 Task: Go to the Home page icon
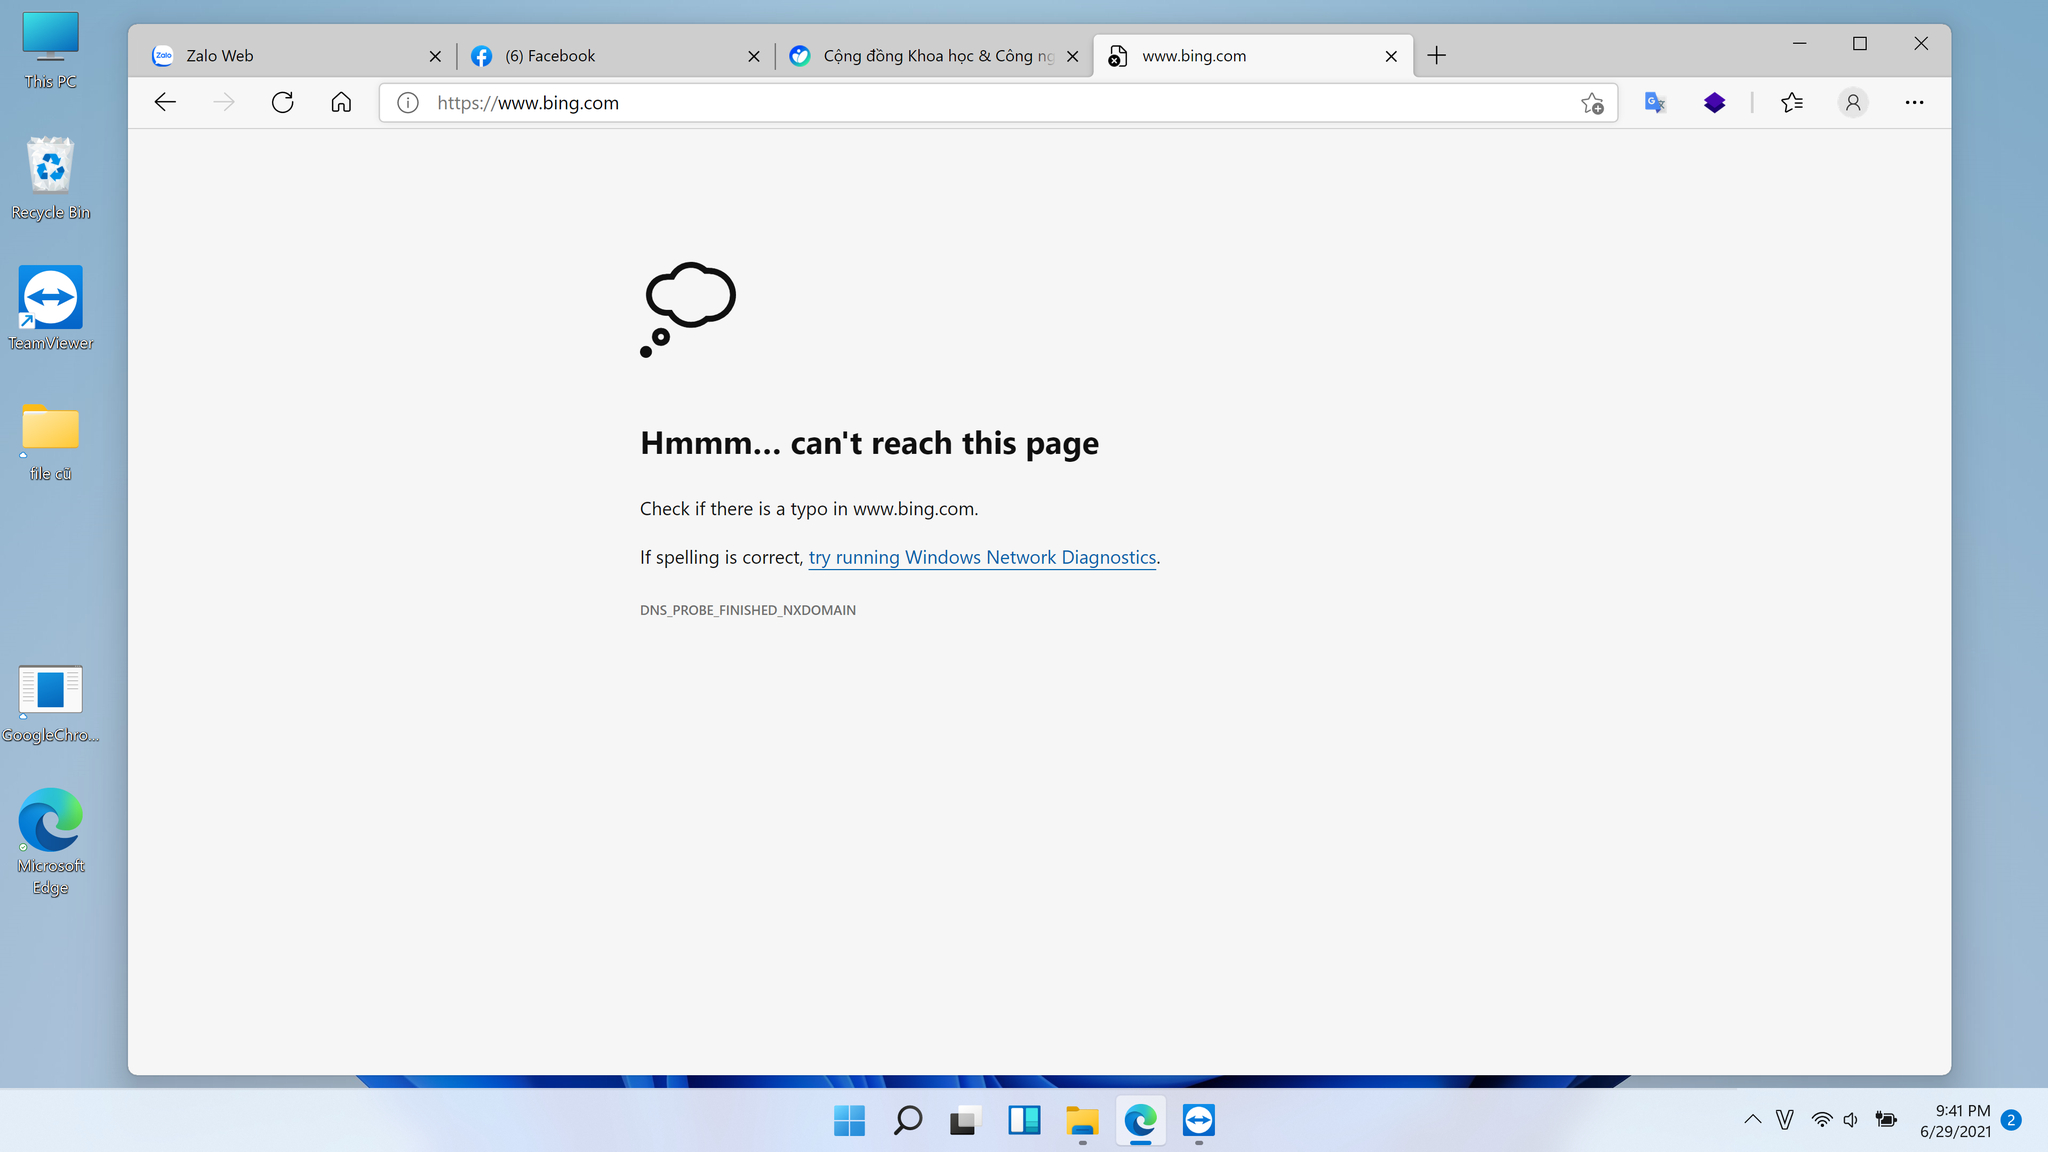point(341,102)
